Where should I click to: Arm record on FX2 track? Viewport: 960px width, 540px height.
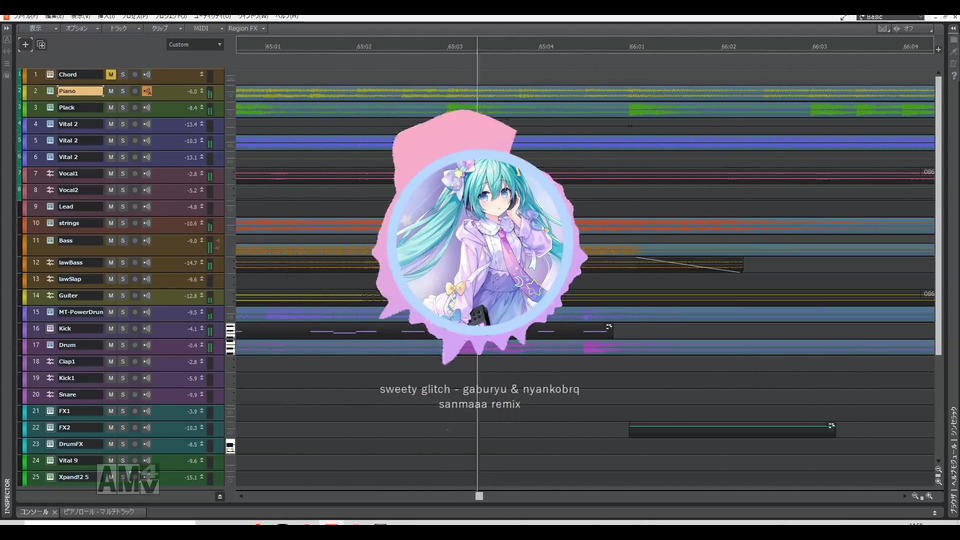coord(135,427)
